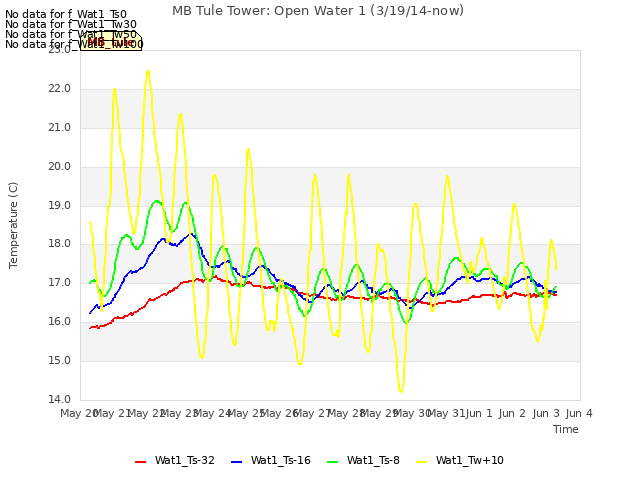The image size is (640, 480).
Task: Click the 20.0 y-axis tick label
Action: pyautogui.click(x=60, y=167)
